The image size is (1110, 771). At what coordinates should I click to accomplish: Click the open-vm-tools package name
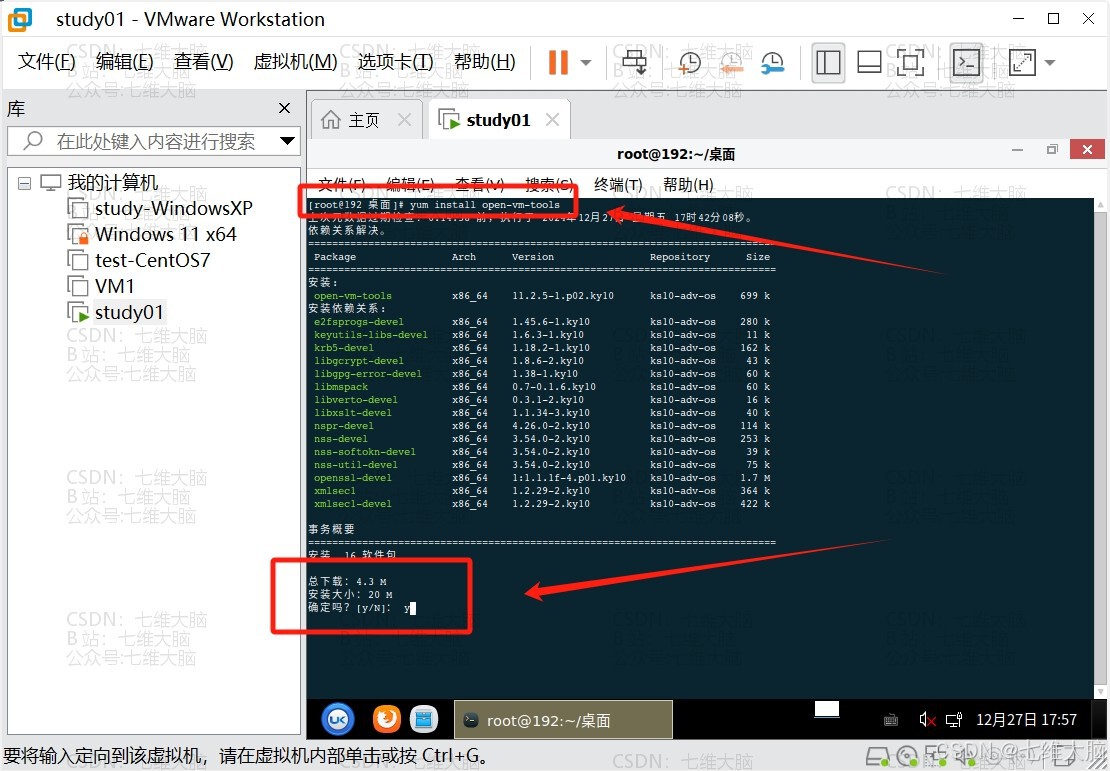tap(353, 296)
